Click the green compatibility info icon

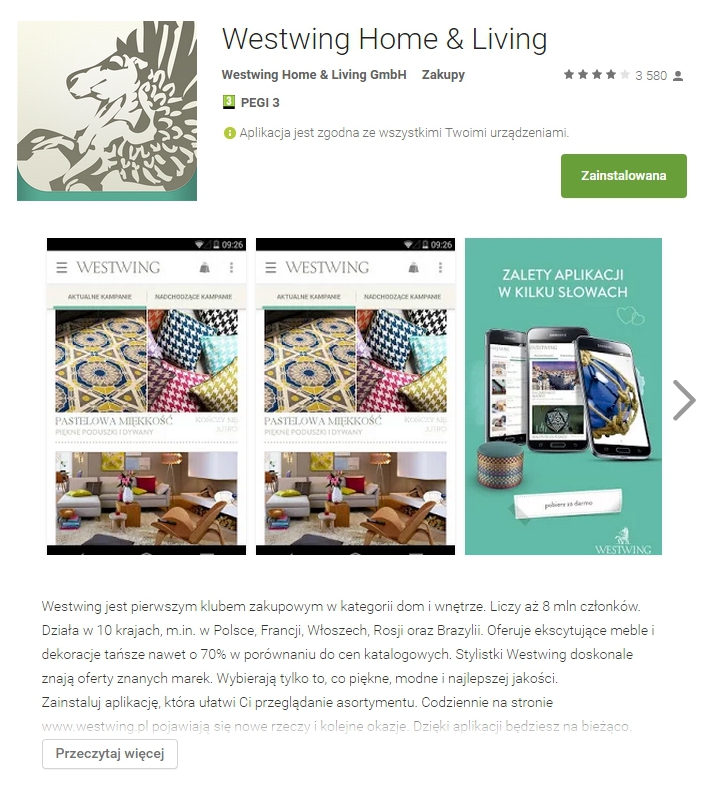coord(229,133)
